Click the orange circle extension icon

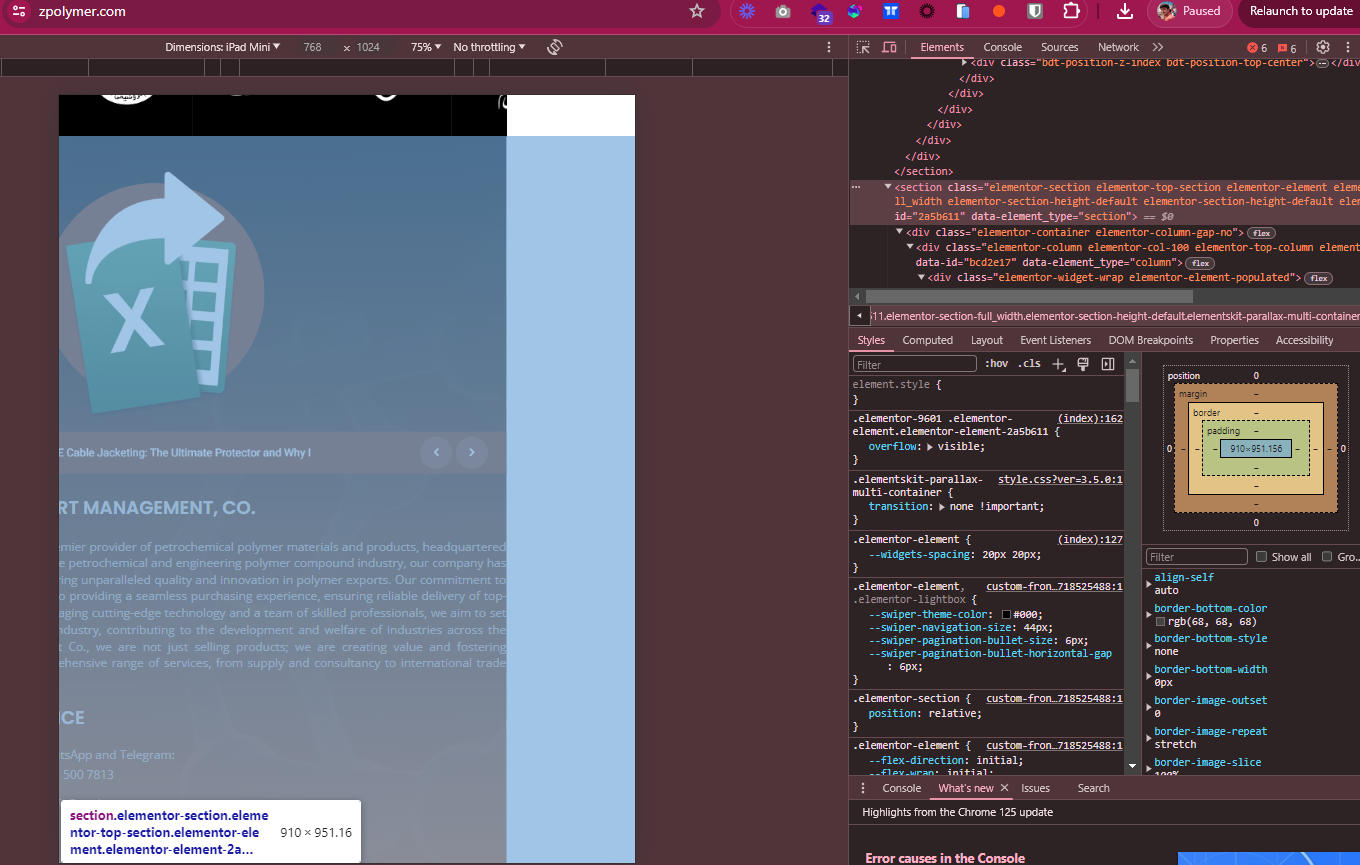[998, 11]
